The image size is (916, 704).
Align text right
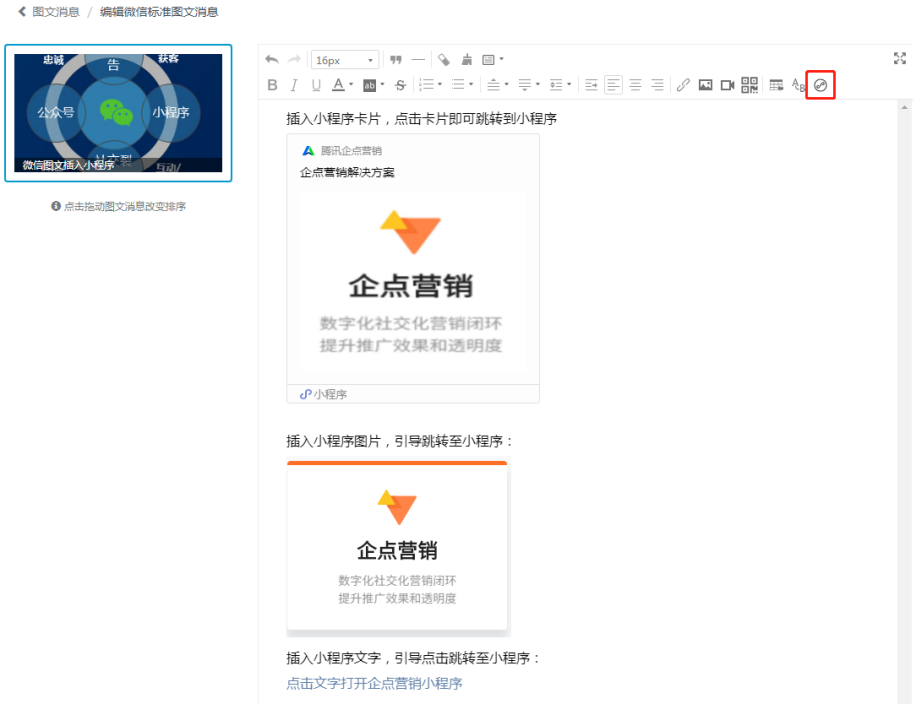coord(657,85)
